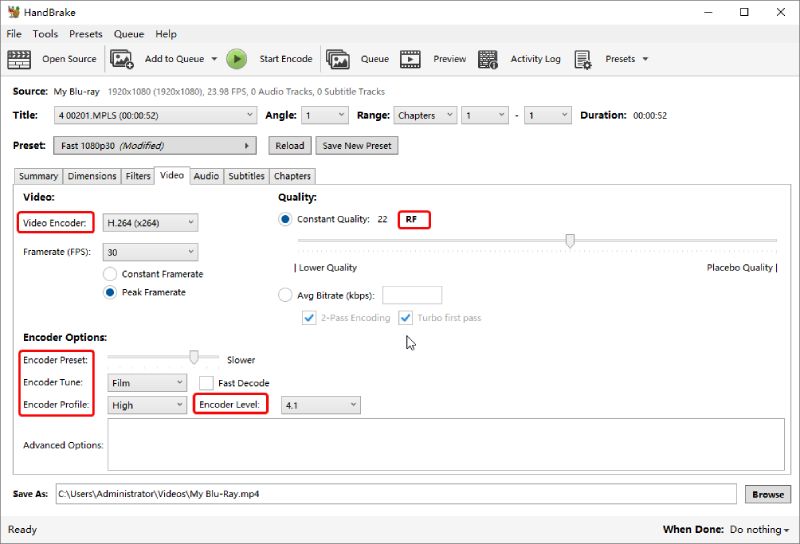Select the Peak Framerate radio button
The width and height of the screenshot is (800, 544).
coord(110,292)
